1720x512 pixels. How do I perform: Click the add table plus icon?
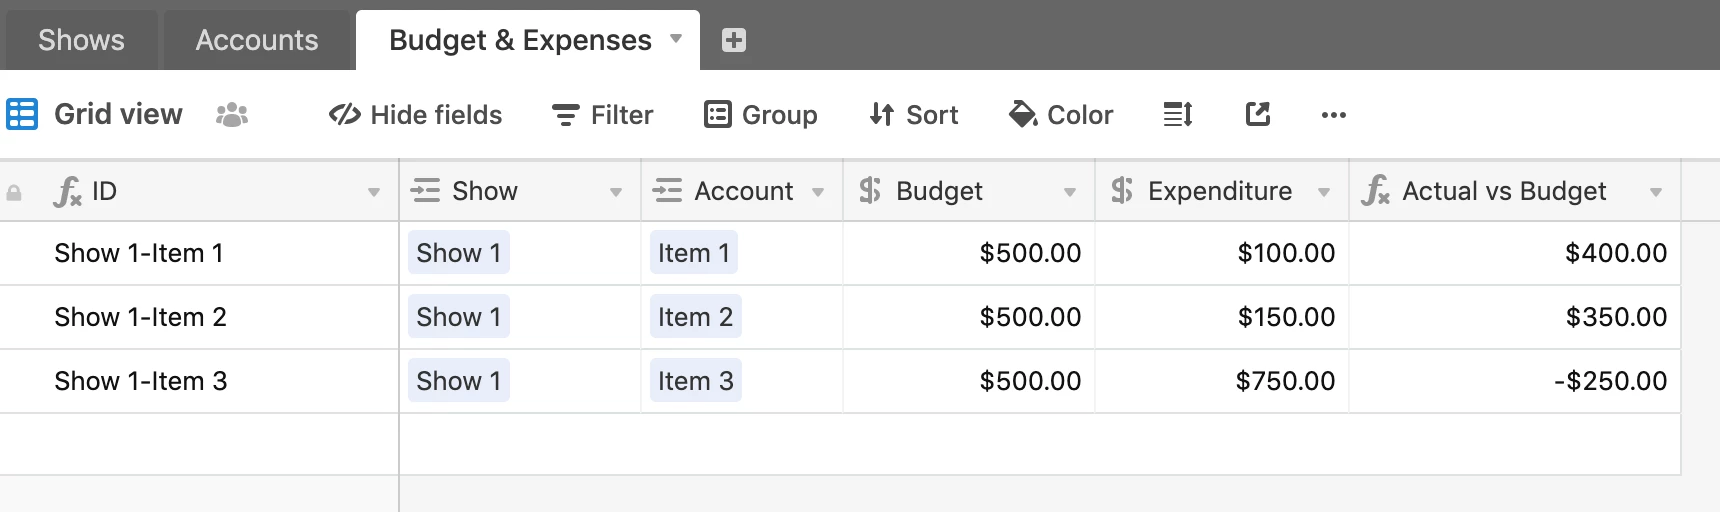point(734,40)
